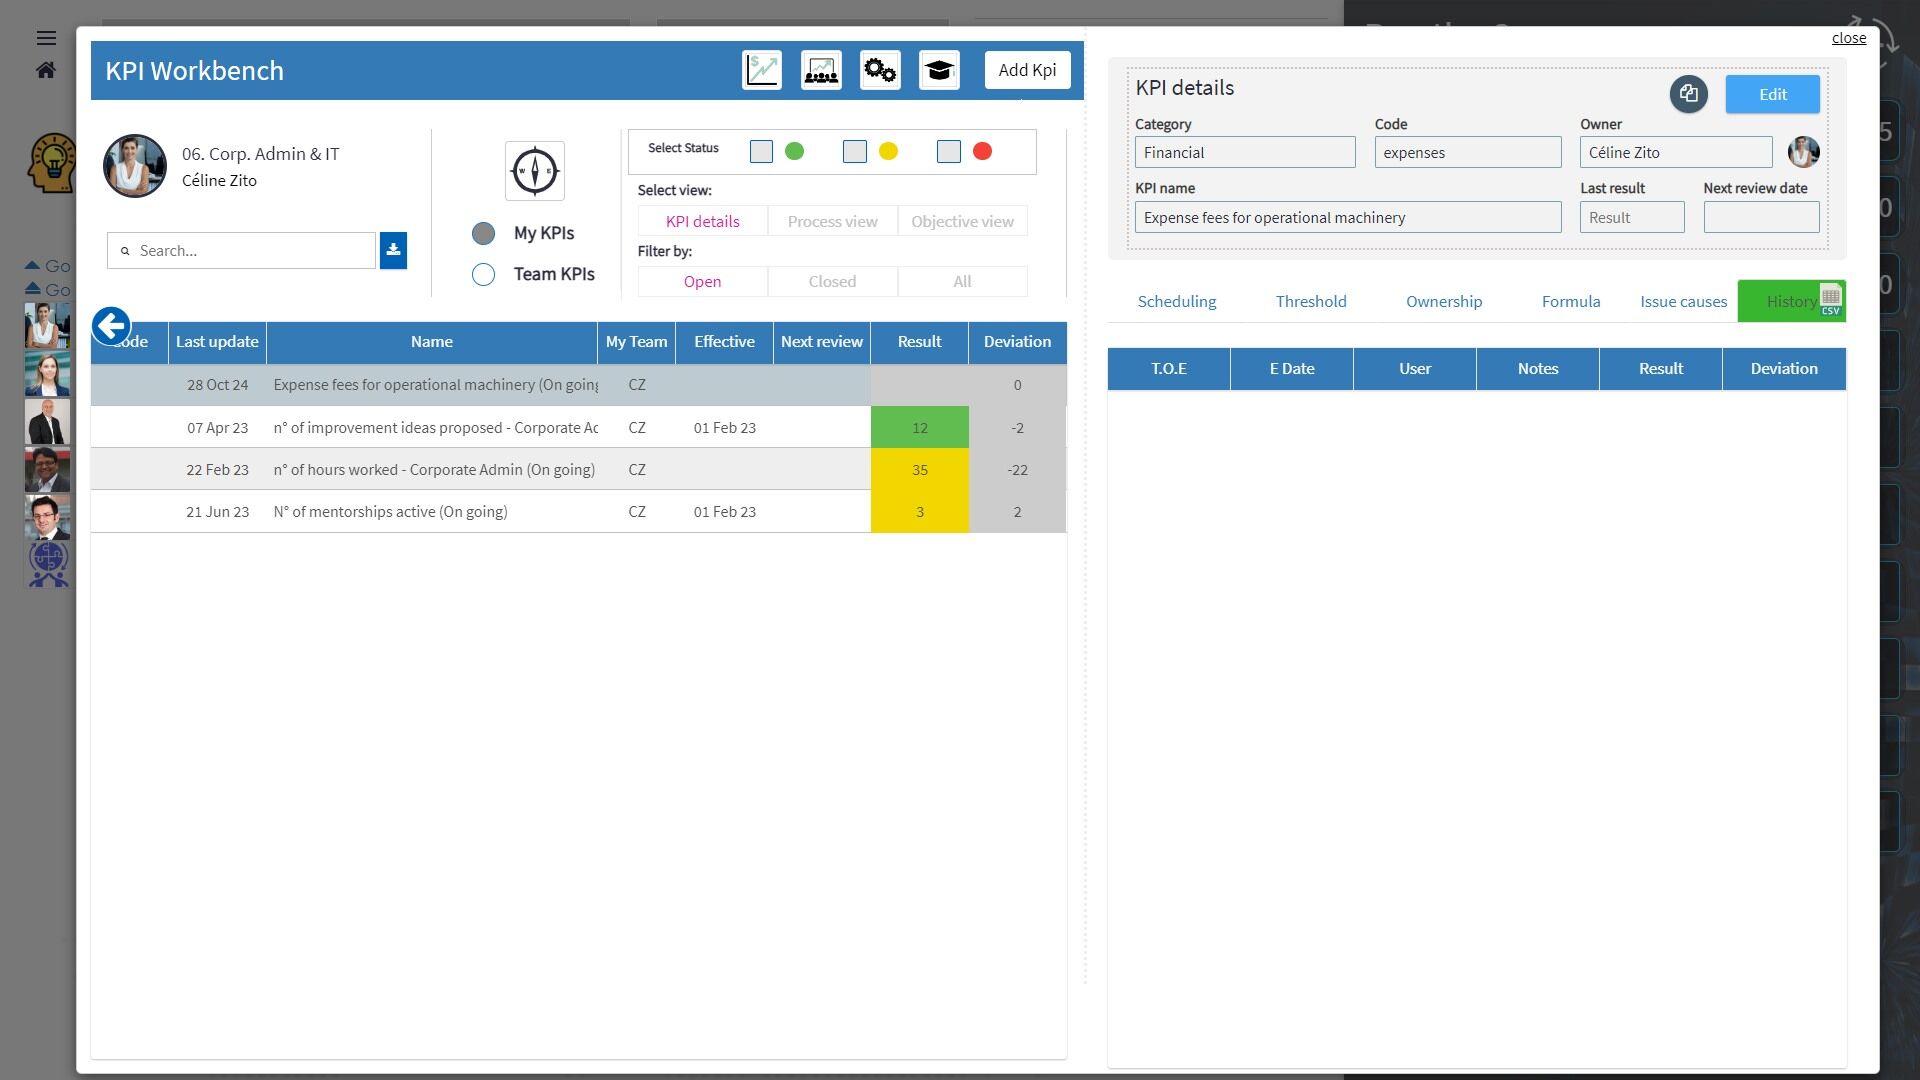Click the Search input field
Image resolution: width=1920 pixels, height=1080 pixels.
click(250, 251)
